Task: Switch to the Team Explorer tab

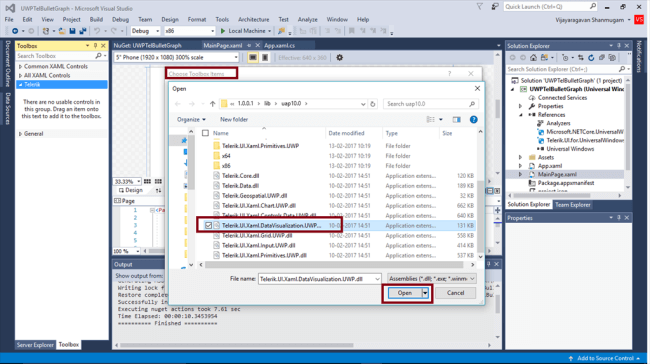Action: 572,205
